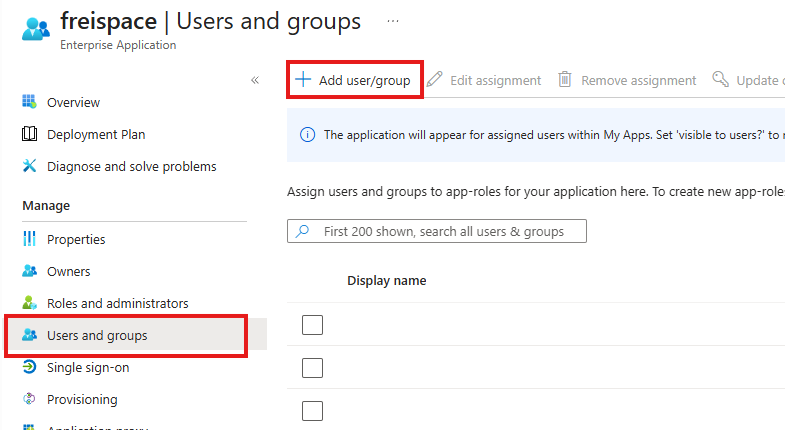The width and height of the screenshot is (785, 430).
Task: Open the Provisioning page
Action: (x=82, y=399)
